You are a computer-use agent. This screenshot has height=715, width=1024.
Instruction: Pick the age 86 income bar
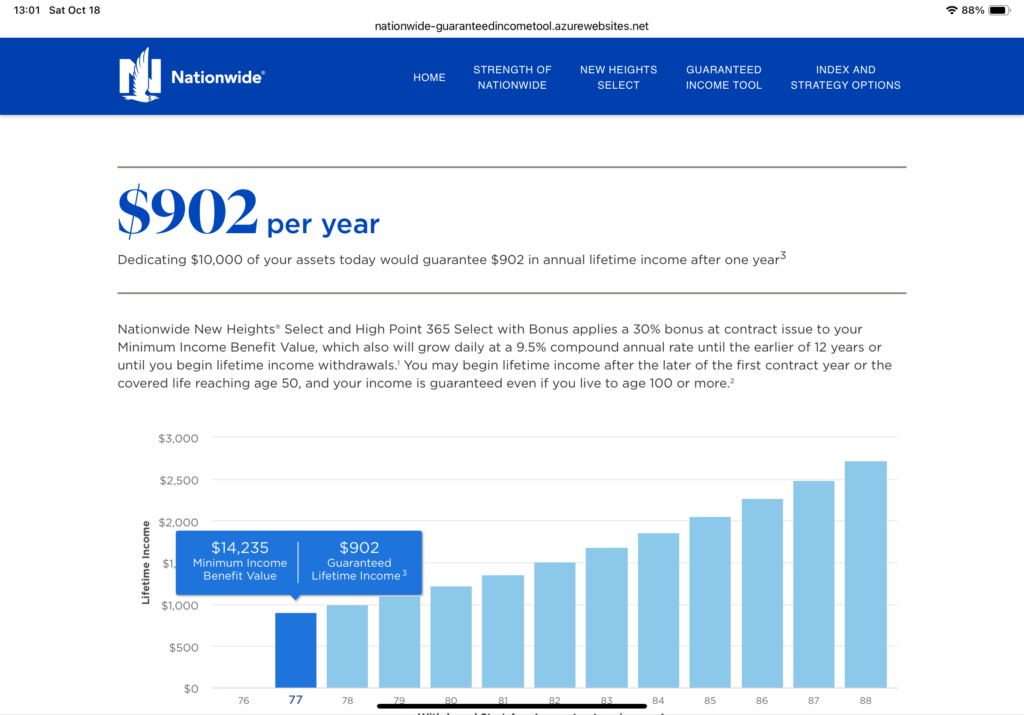pos(762,593)
